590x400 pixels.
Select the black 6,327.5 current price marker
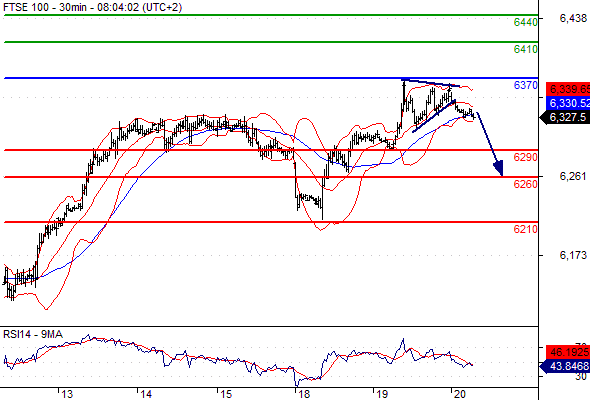coord(565,117)
